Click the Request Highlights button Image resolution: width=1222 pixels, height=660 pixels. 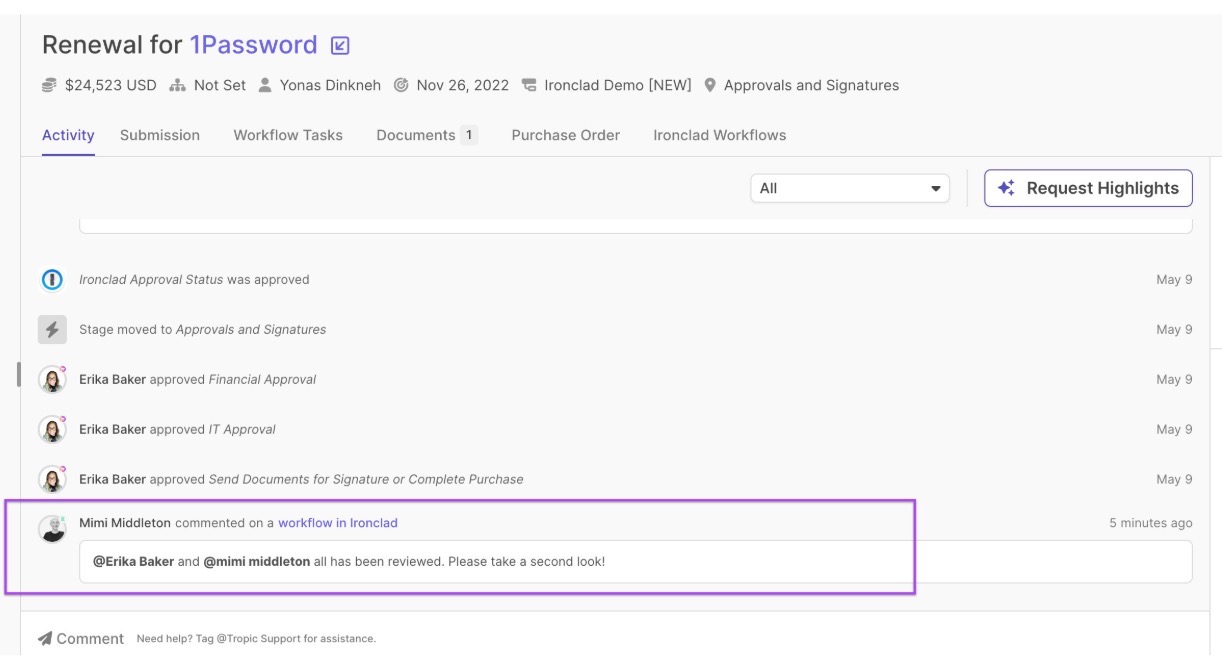coord(1089,188)
